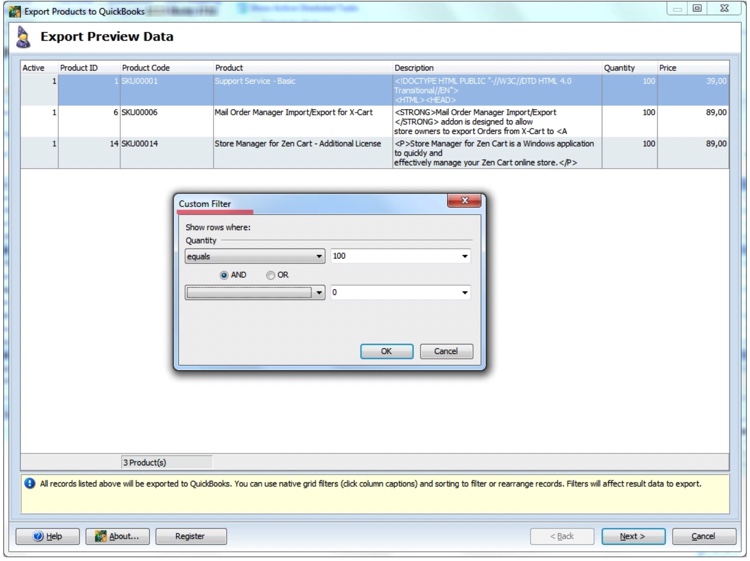This screenshot has height=561, width=750.
Task: Click quantity 100 in the SKU00006 row
Action: [629, 121]
